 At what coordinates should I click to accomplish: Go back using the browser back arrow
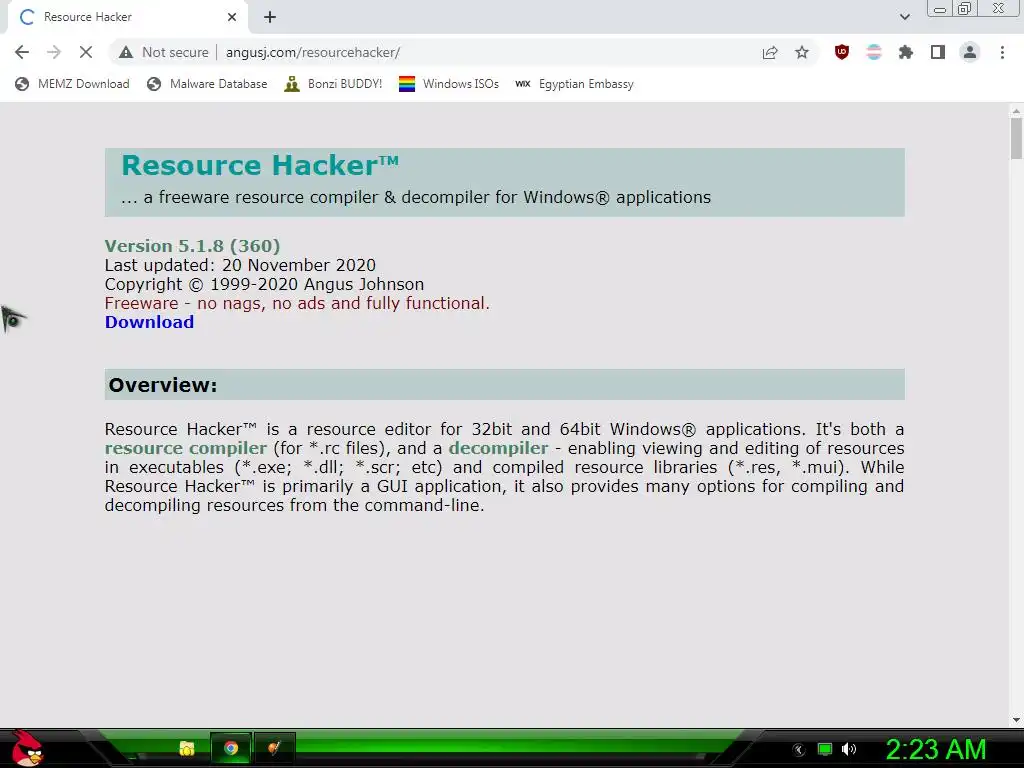(x=22, y=52)
